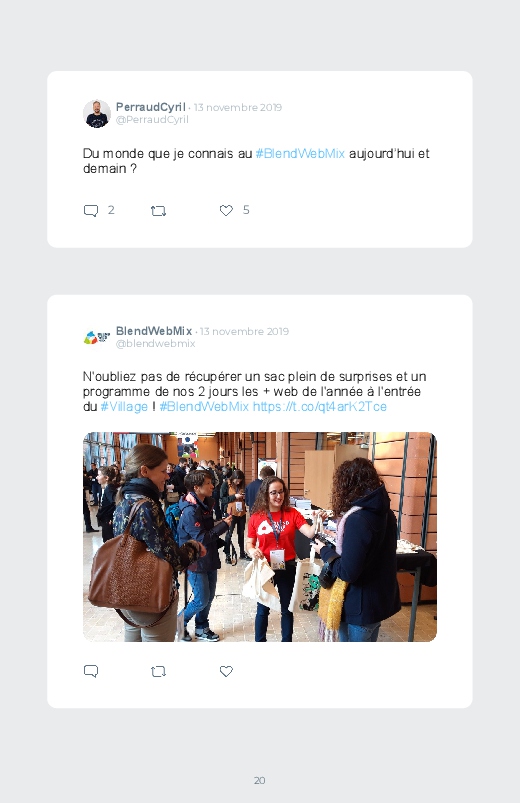The height and width of the screenshot is (803, 520).
Task: Click the first tweet's 13 novembre 2019 date
Action: point(238,108)
